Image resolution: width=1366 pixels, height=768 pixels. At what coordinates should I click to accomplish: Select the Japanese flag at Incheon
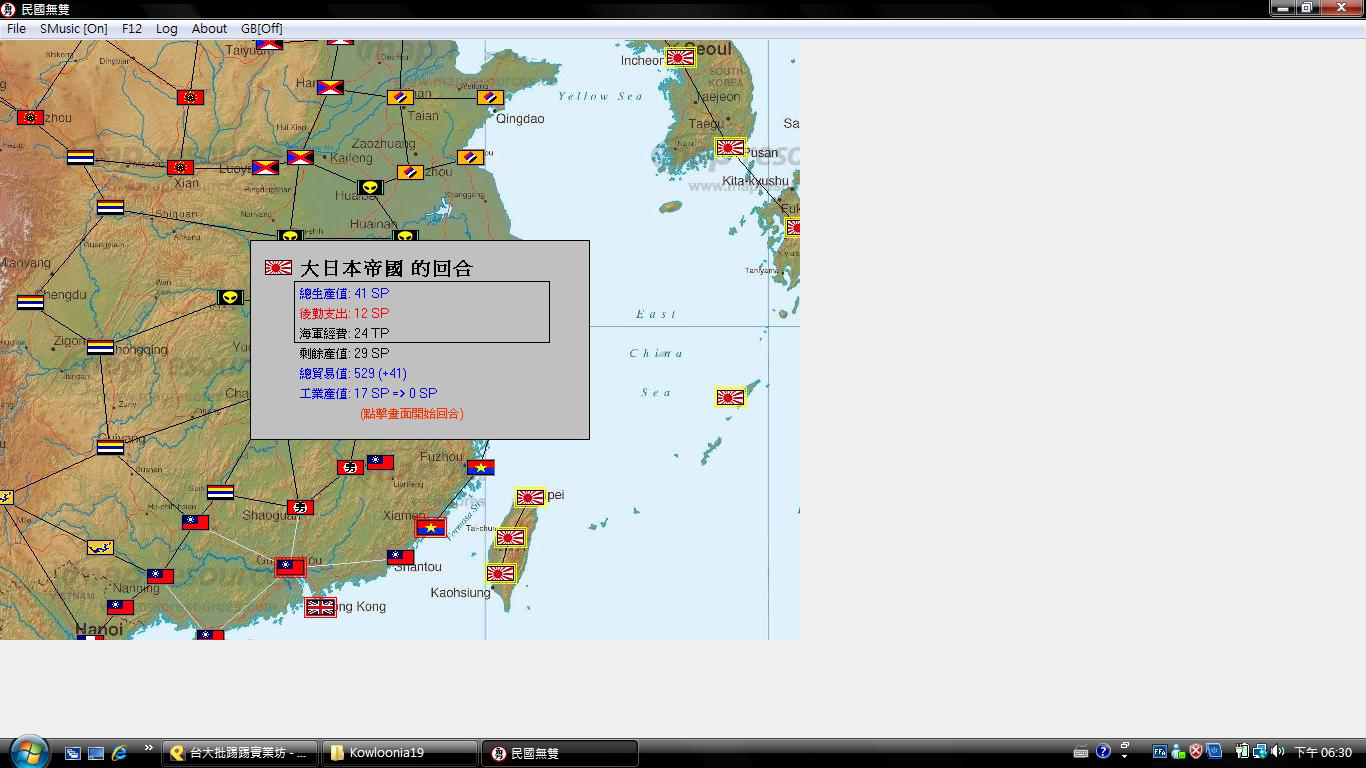[x=680, y=58]
